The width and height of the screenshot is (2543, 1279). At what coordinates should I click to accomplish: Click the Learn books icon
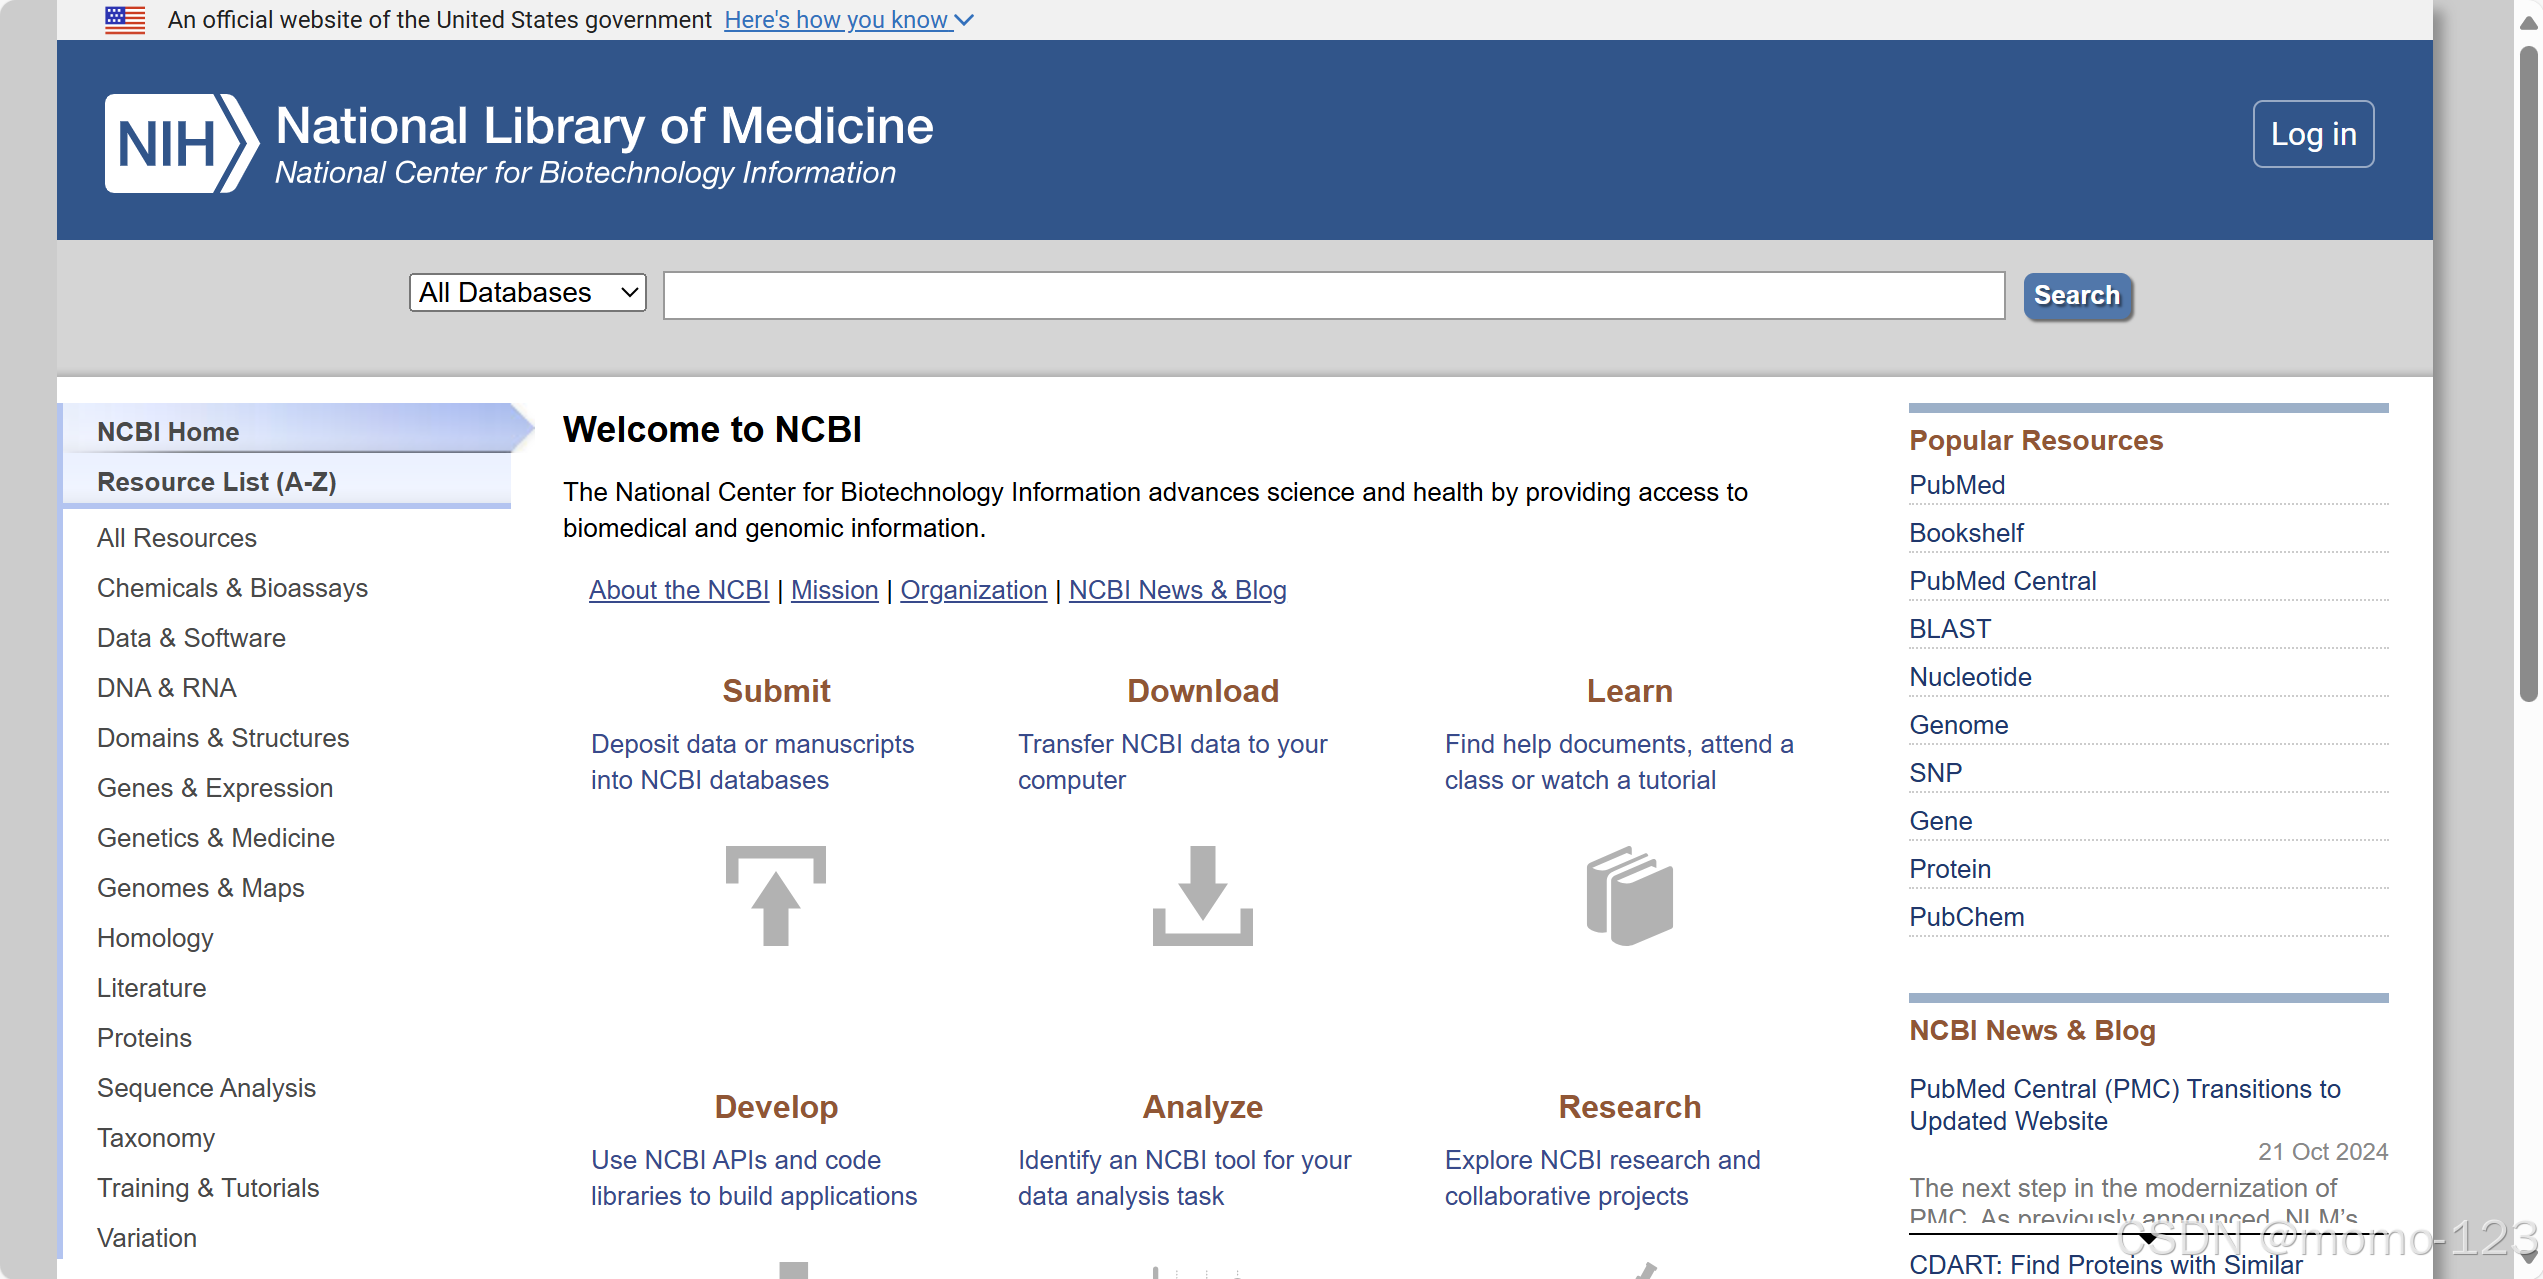click(1629, 895)
